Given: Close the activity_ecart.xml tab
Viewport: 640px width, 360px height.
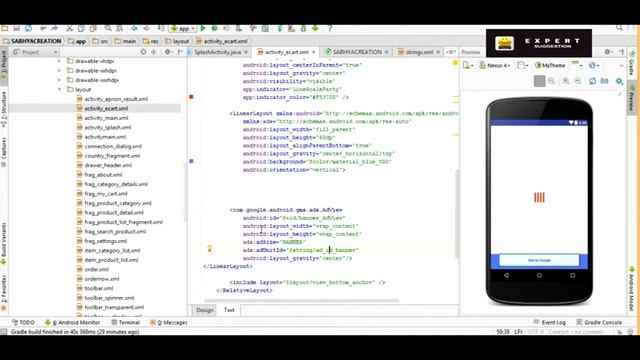Looking at the screenshot, I should point(313,52).
